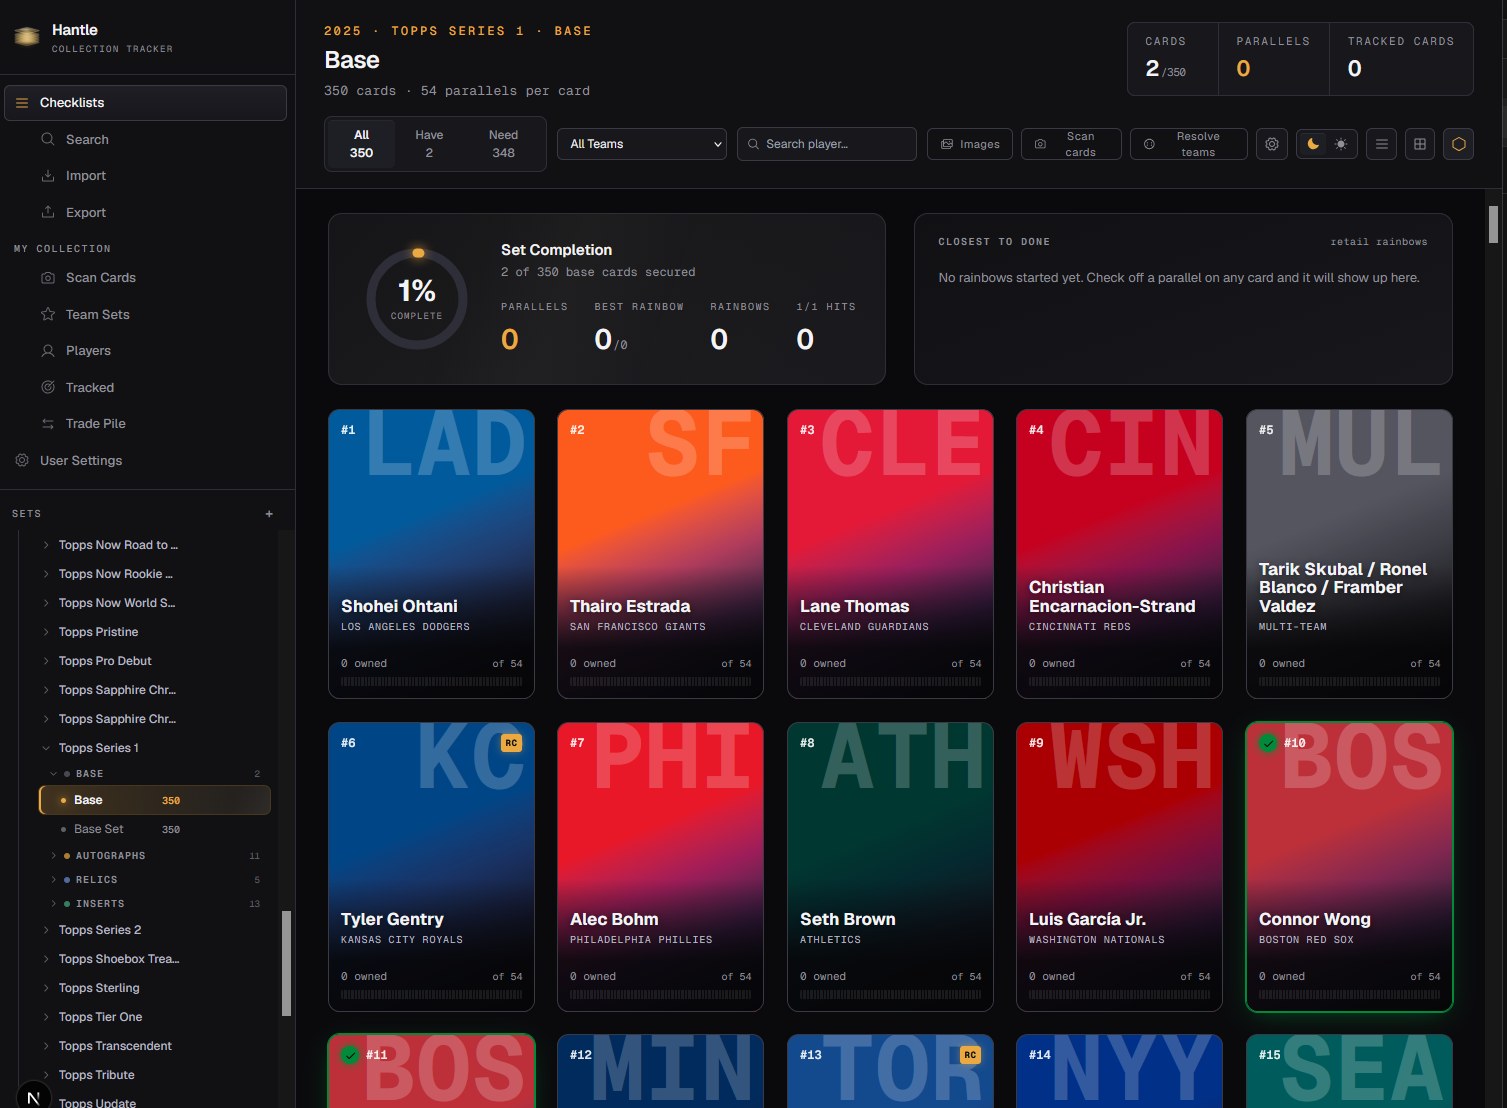Screen dimensions: 1507x1108
Task: Click the Images toolbar button
Action: coord(970,144)
